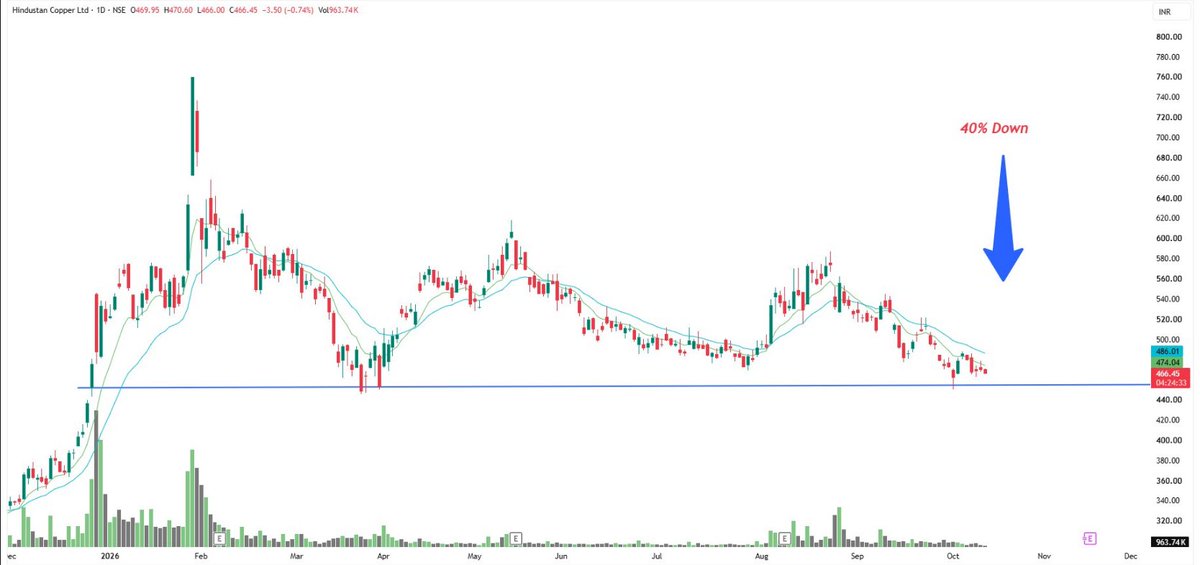This screenshot has width=1200, height=565.
Task: Click the 320.00 price axis label
Action: 1169,521
